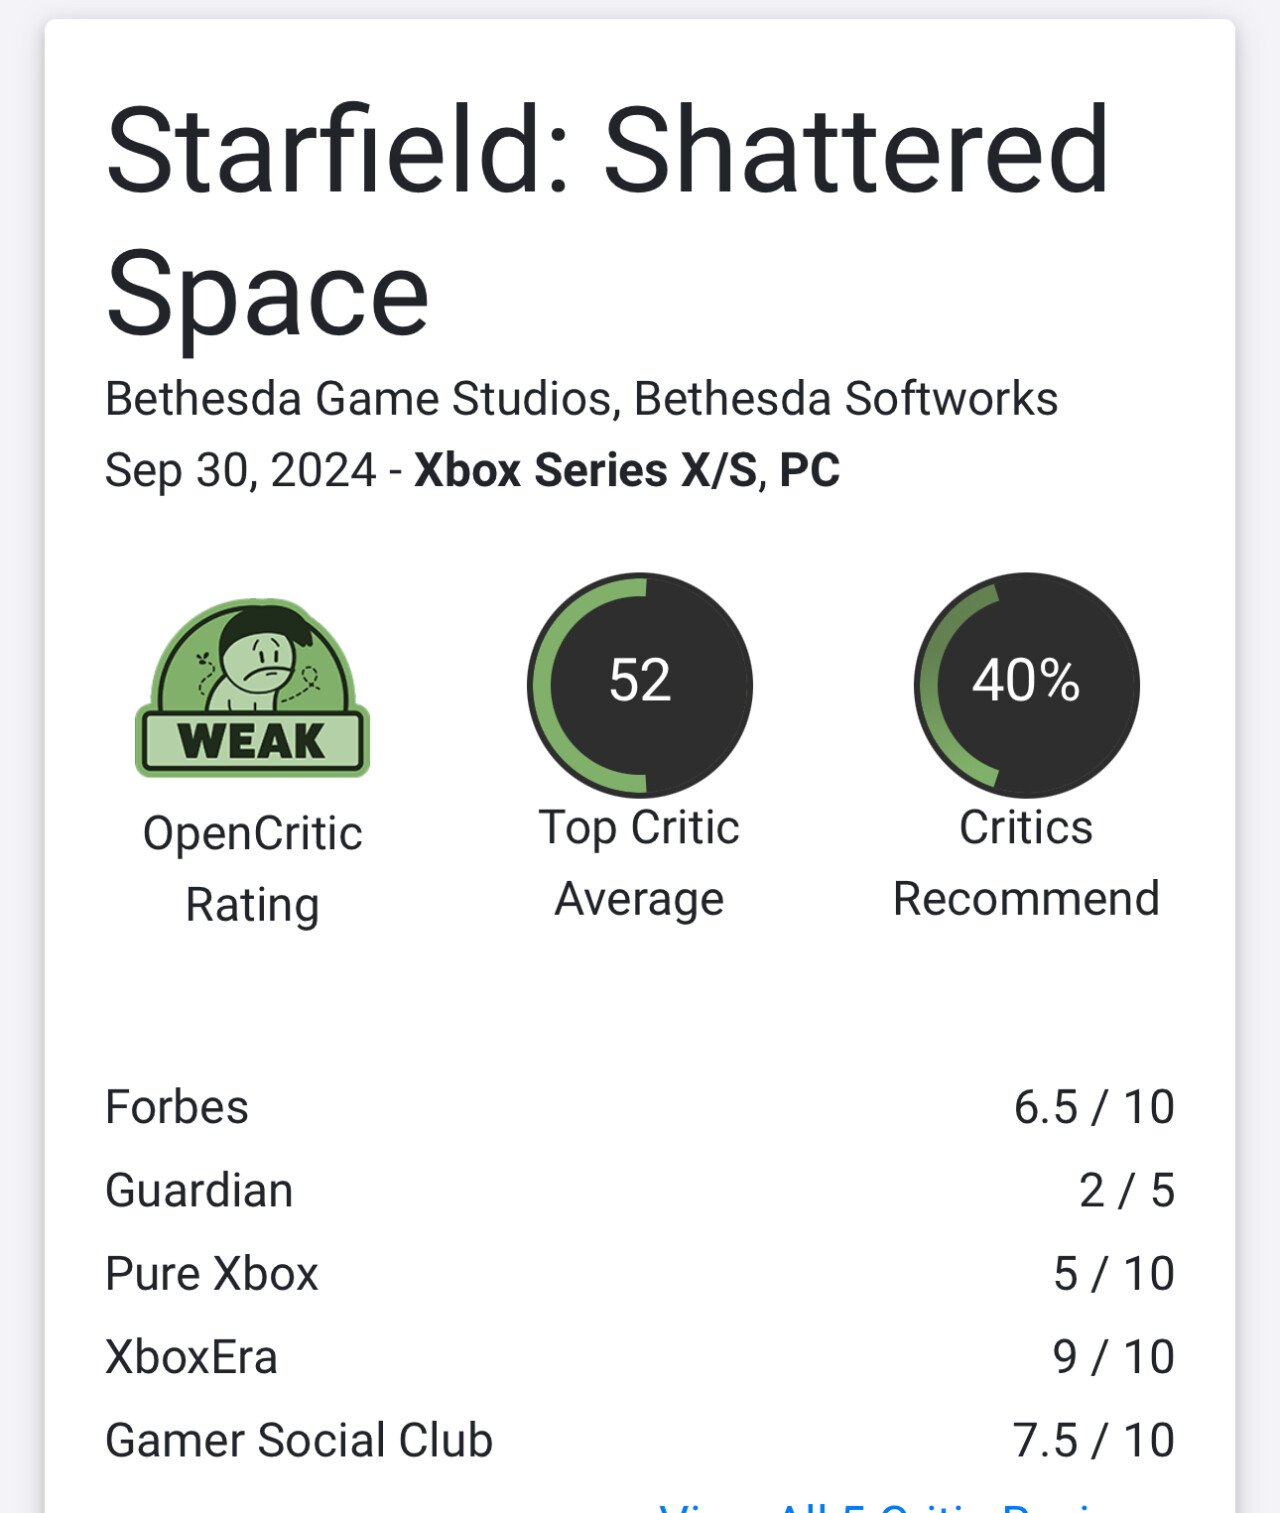Click the 9 / 10 XboxEra score
Viewport: 1280px width, 1513px height.
[1114, 1357]
